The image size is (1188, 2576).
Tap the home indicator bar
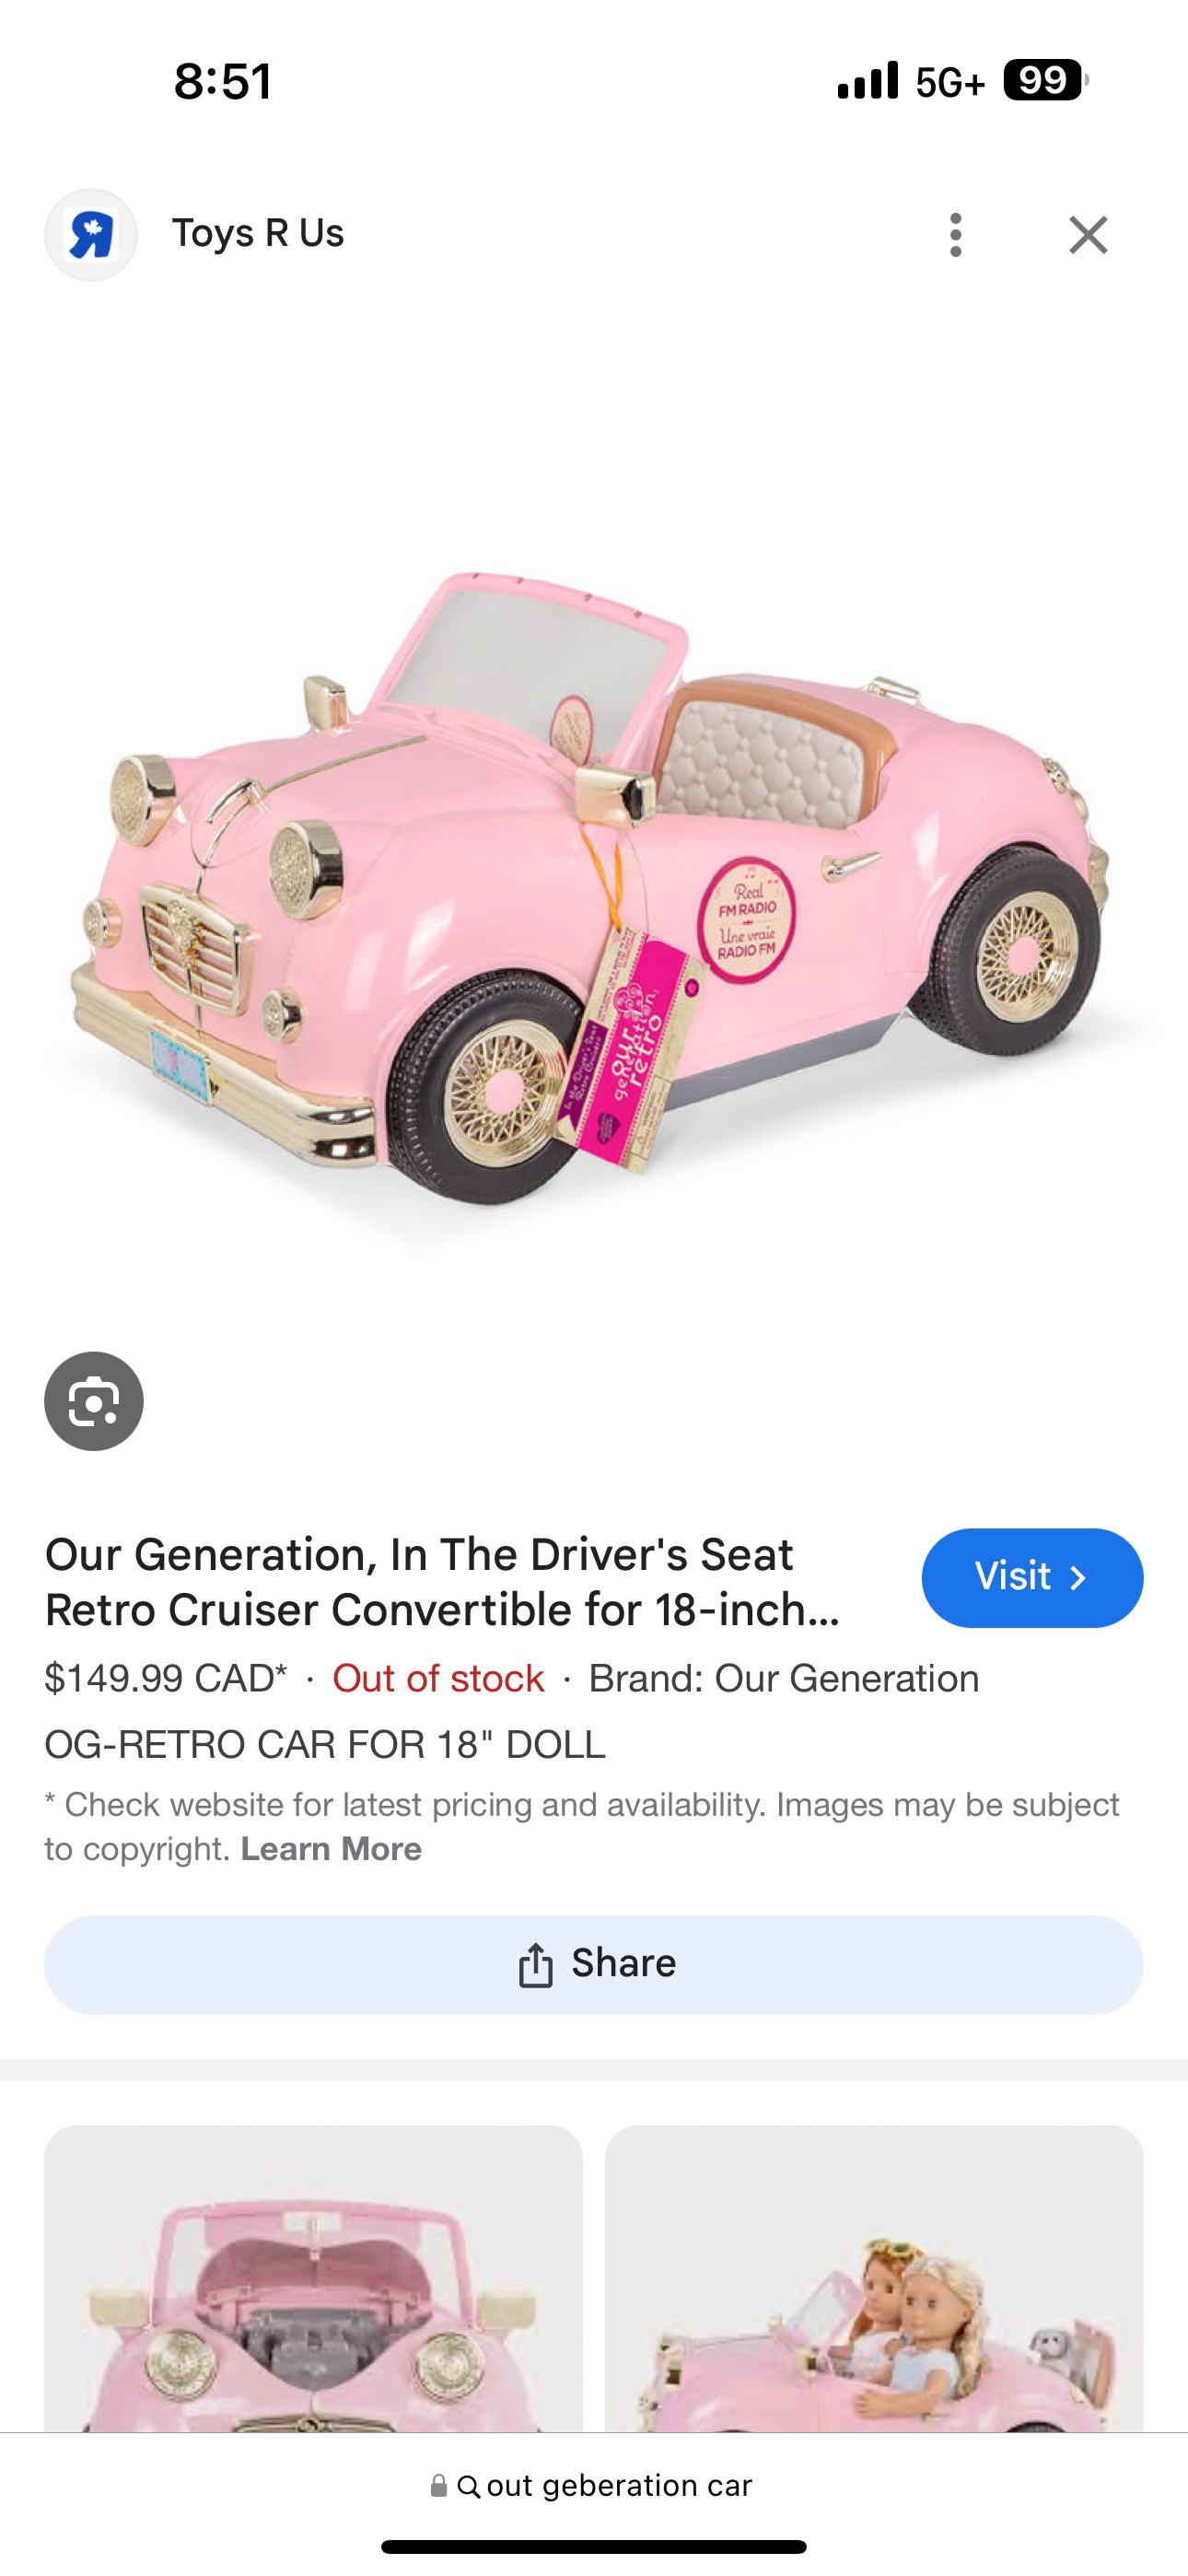click(594, 2546)
